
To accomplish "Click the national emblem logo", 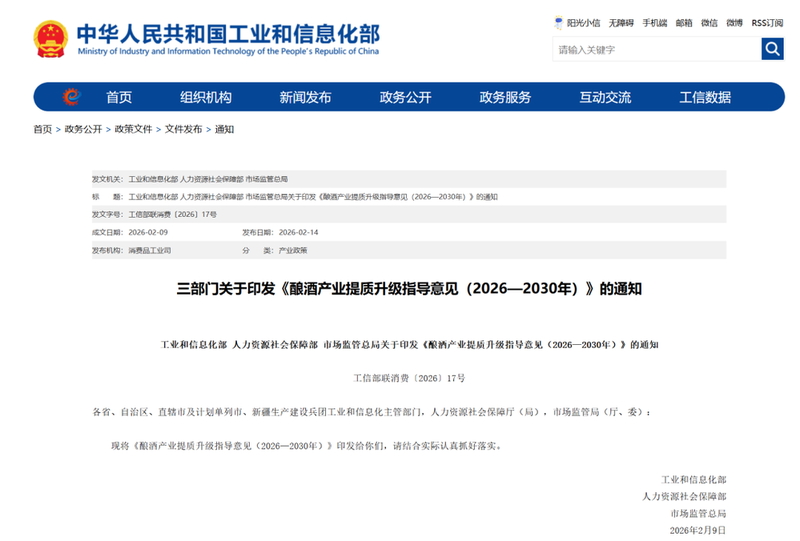I will 51,39.
